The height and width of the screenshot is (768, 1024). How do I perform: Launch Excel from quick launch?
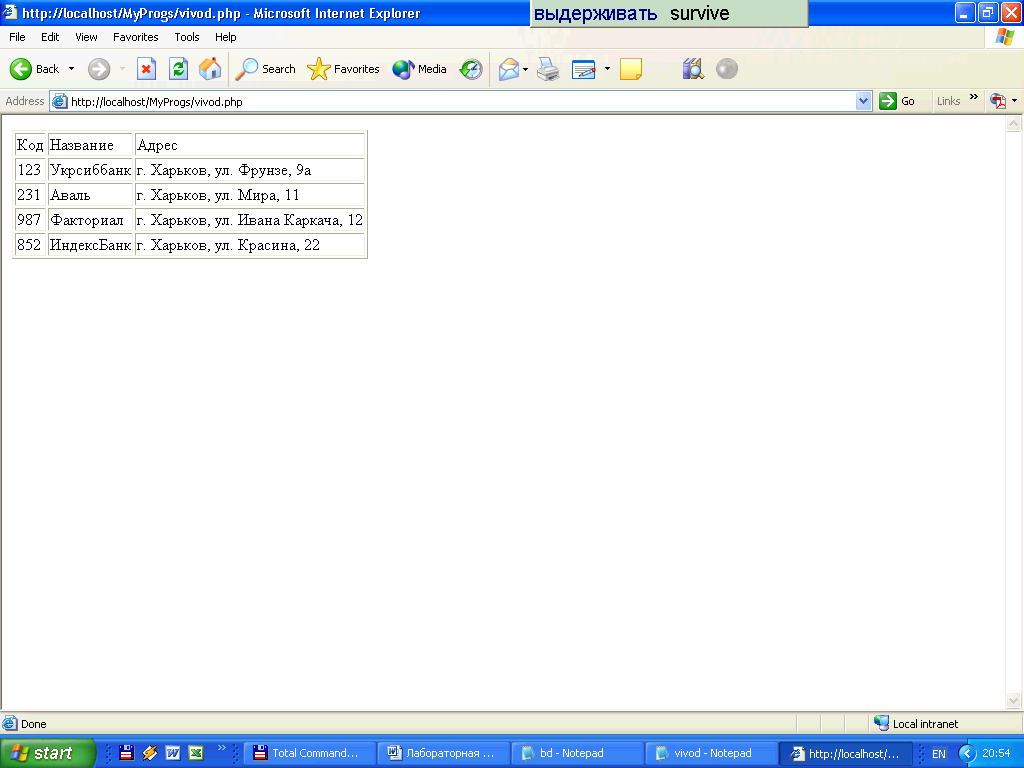[195, 753]
